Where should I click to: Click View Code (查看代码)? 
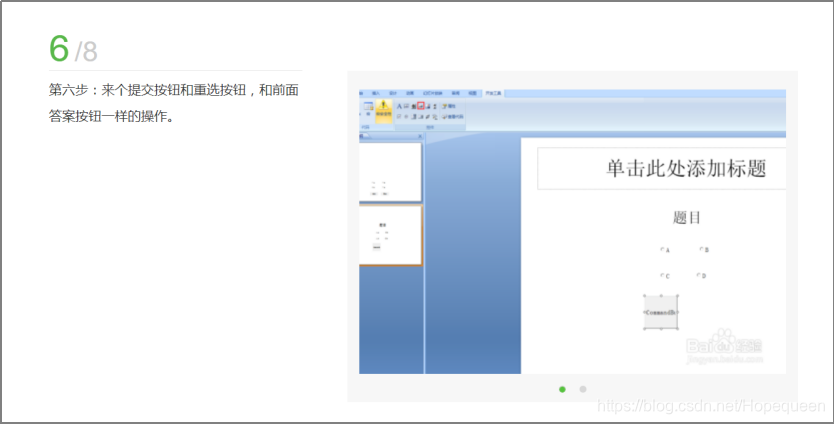[453, 117]
